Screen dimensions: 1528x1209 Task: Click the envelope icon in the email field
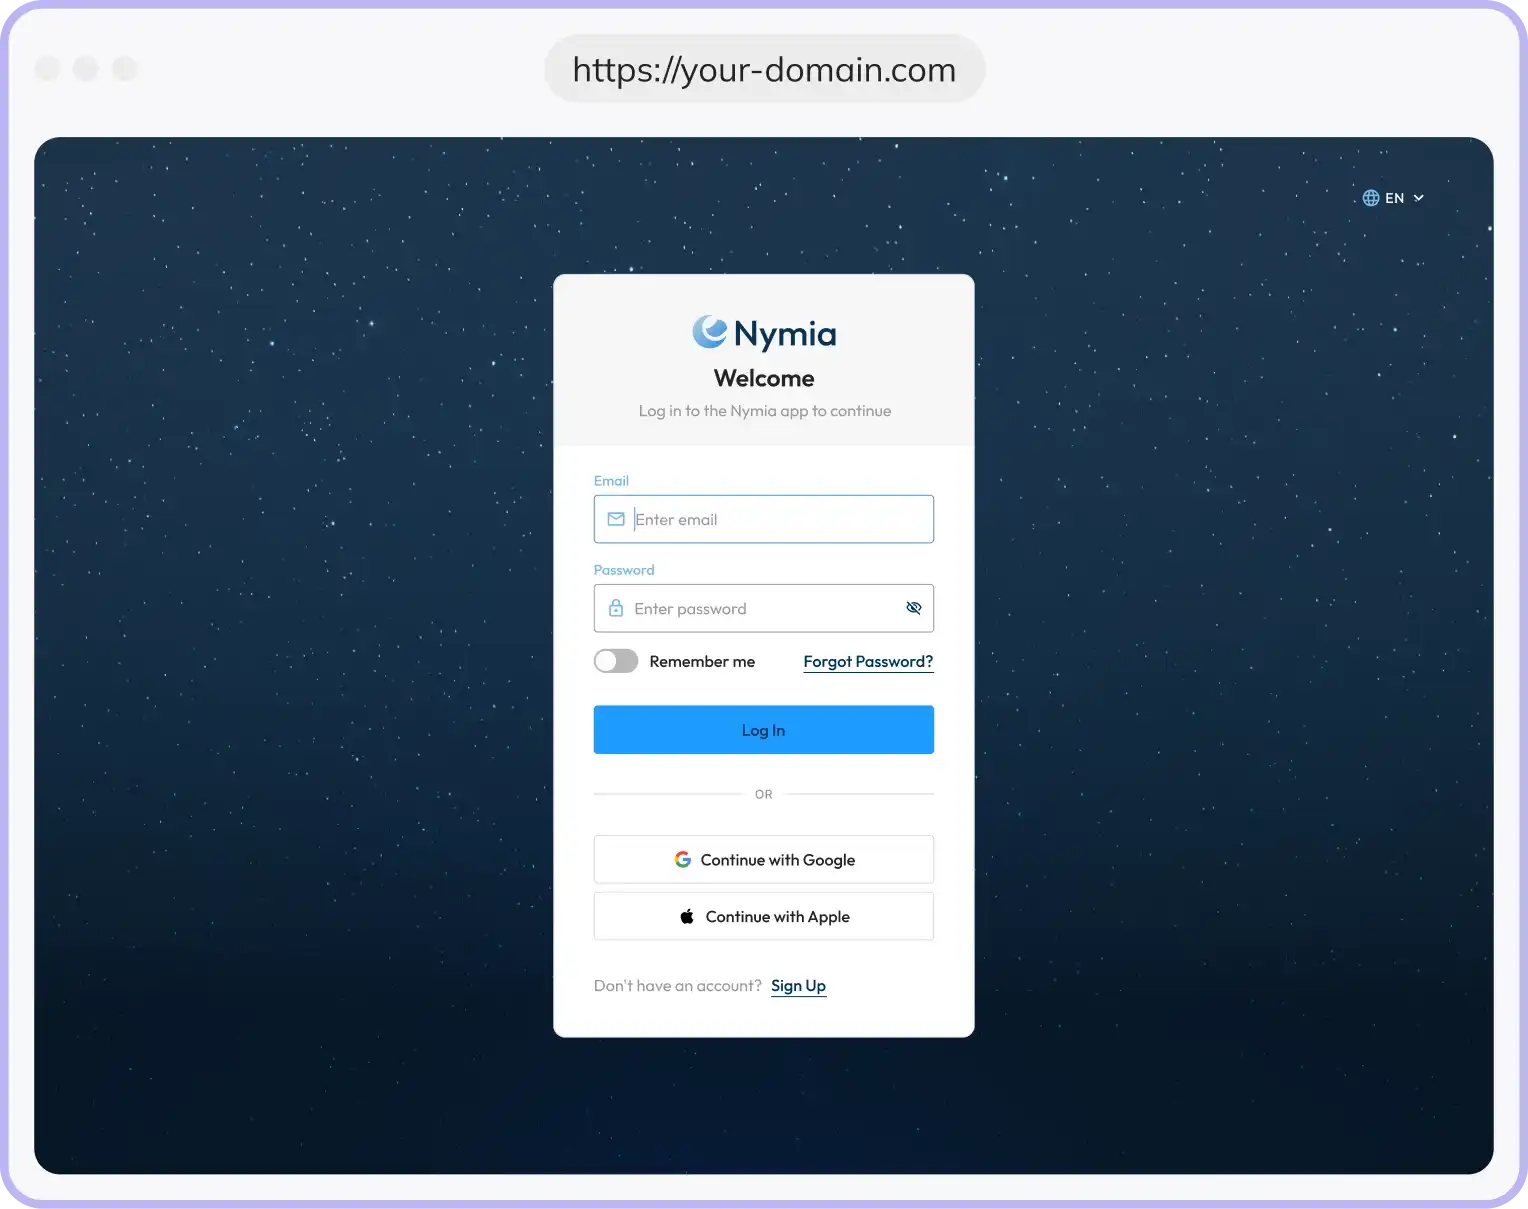616,519
